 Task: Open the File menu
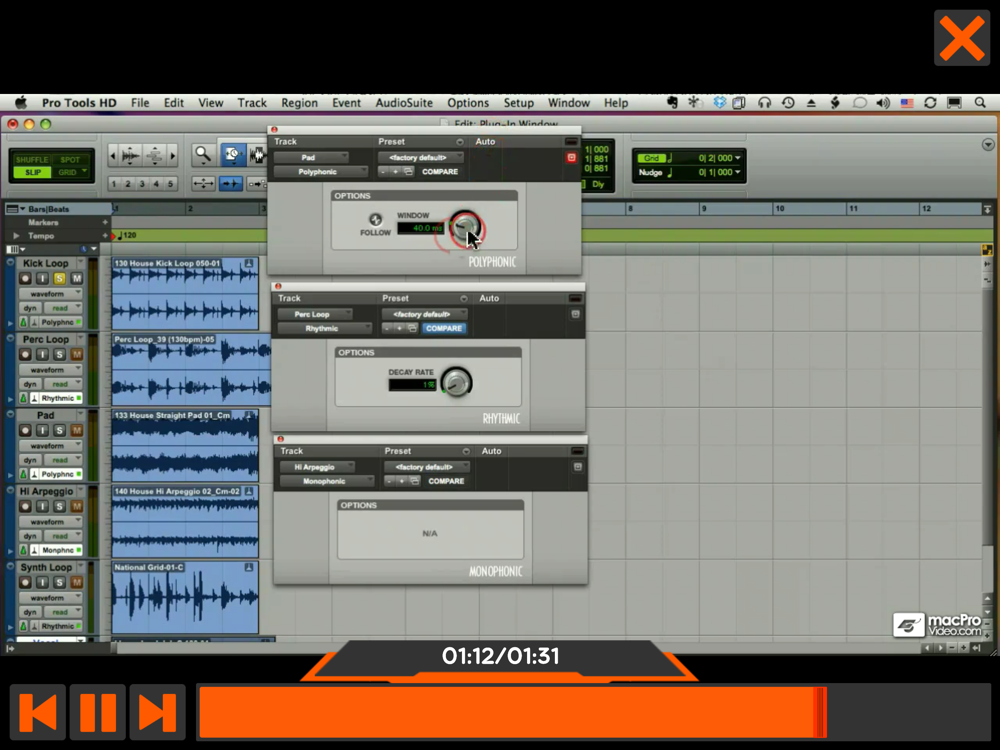[140, 103]
